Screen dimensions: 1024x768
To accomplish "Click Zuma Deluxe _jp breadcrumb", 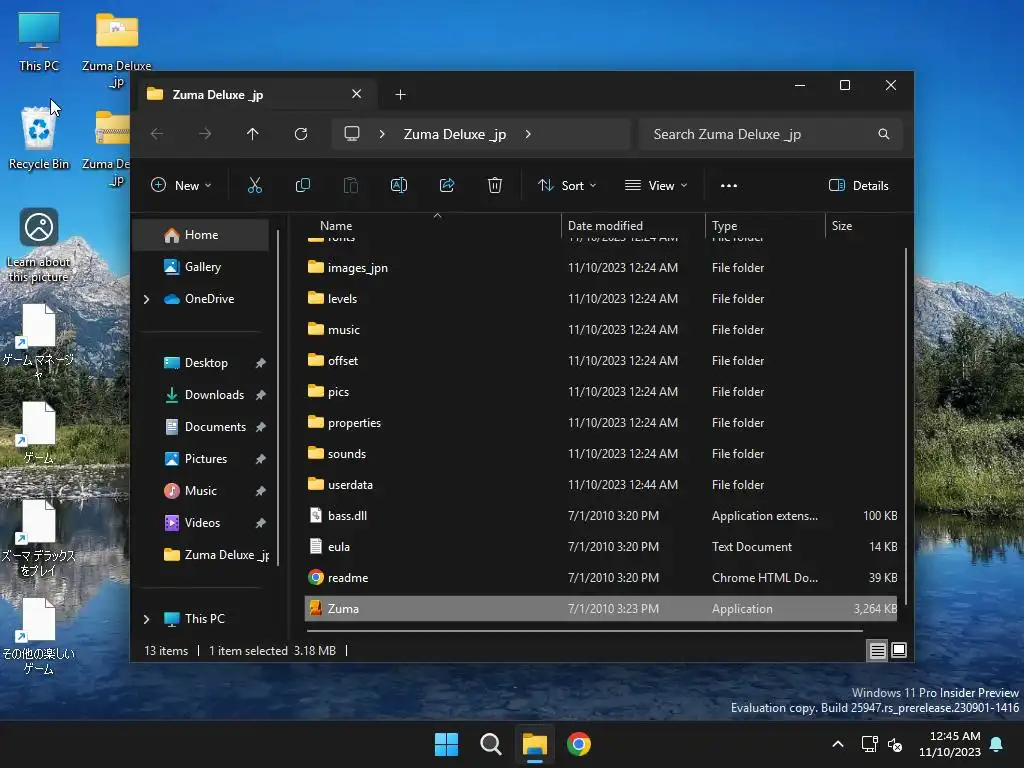I will 455,135.
